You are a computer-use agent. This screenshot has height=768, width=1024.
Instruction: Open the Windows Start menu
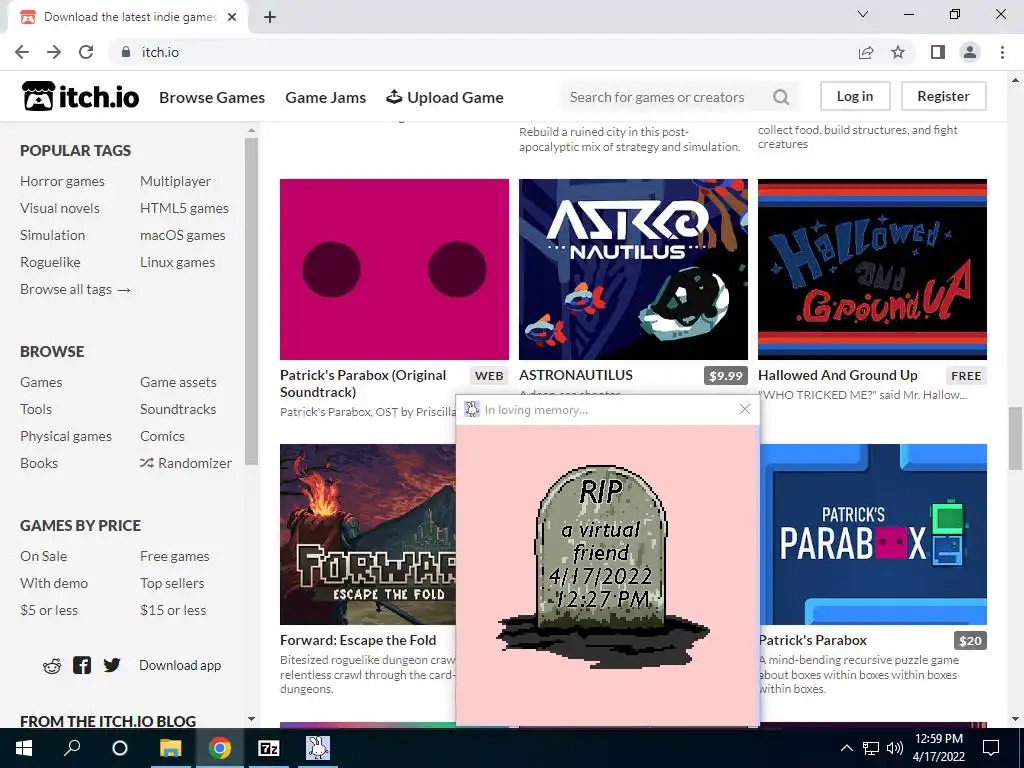coord(24,748)
